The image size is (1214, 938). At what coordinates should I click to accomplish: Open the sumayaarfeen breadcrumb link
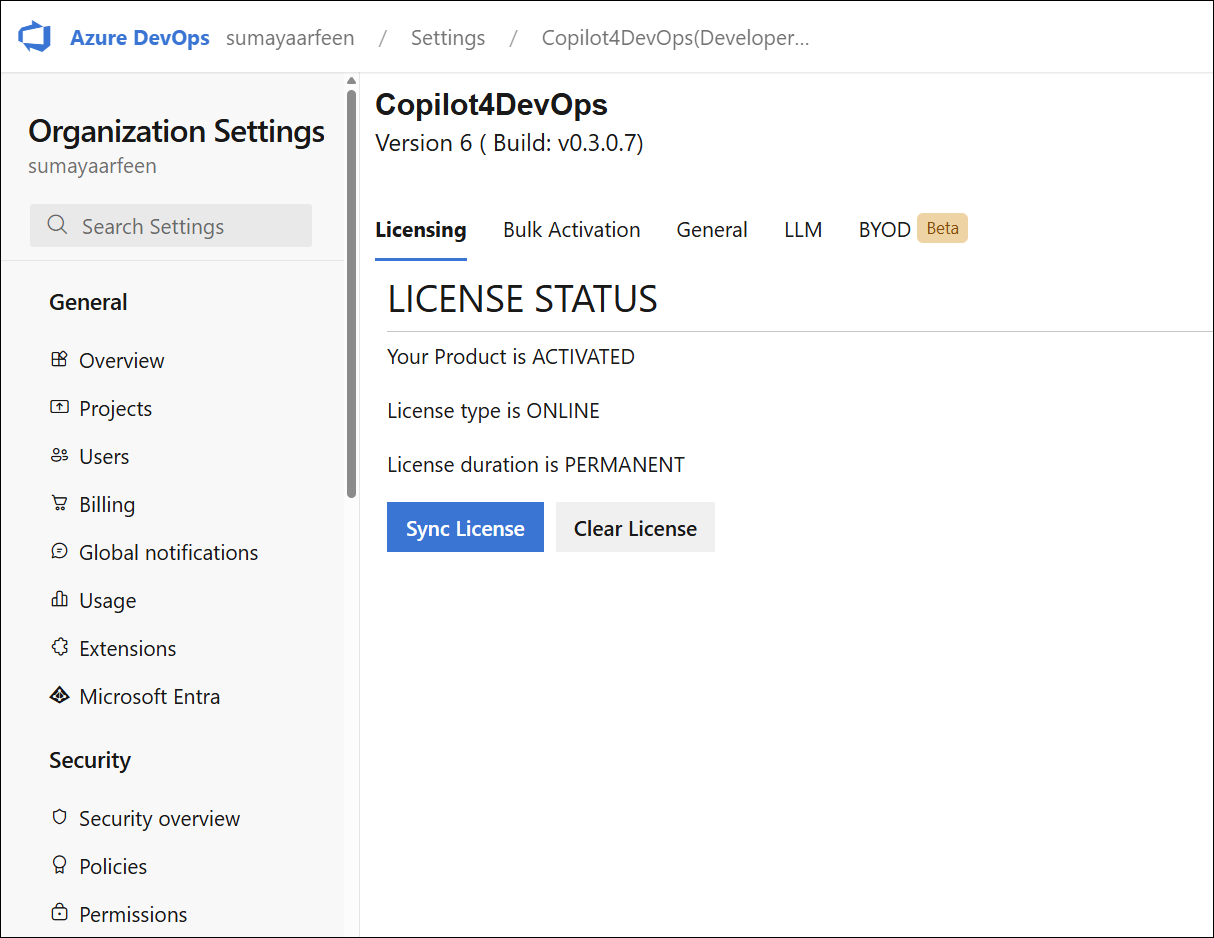point(290,38)
